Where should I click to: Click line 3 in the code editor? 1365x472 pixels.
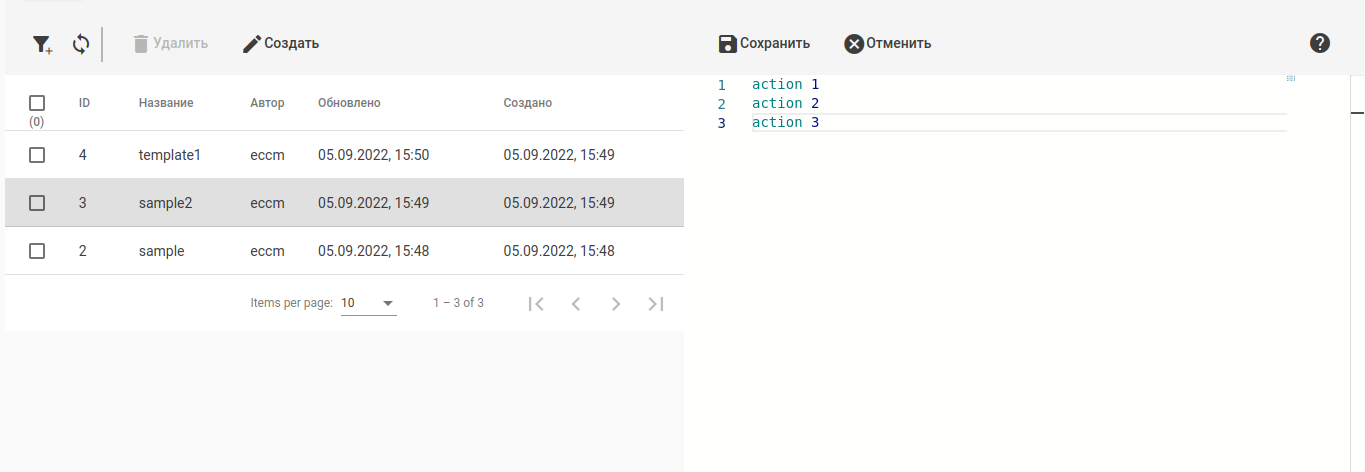(900, 123)
